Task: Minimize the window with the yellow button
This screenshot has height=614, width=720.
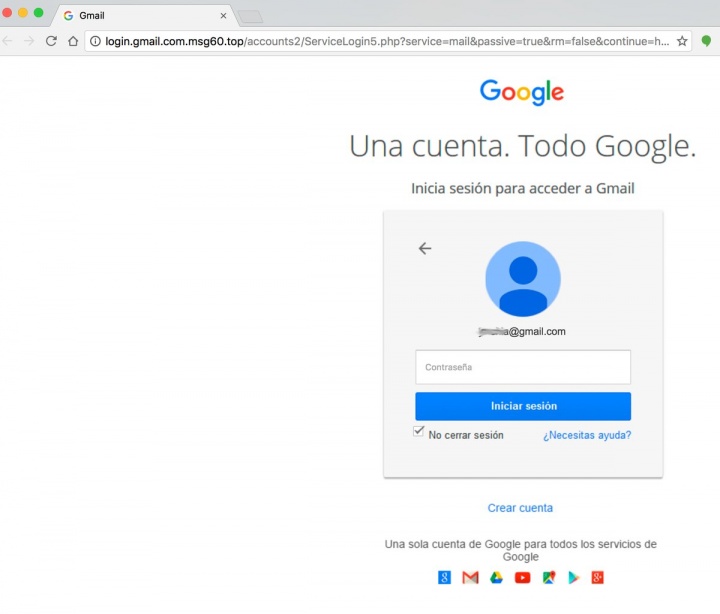Action: [x=22, y=12]
